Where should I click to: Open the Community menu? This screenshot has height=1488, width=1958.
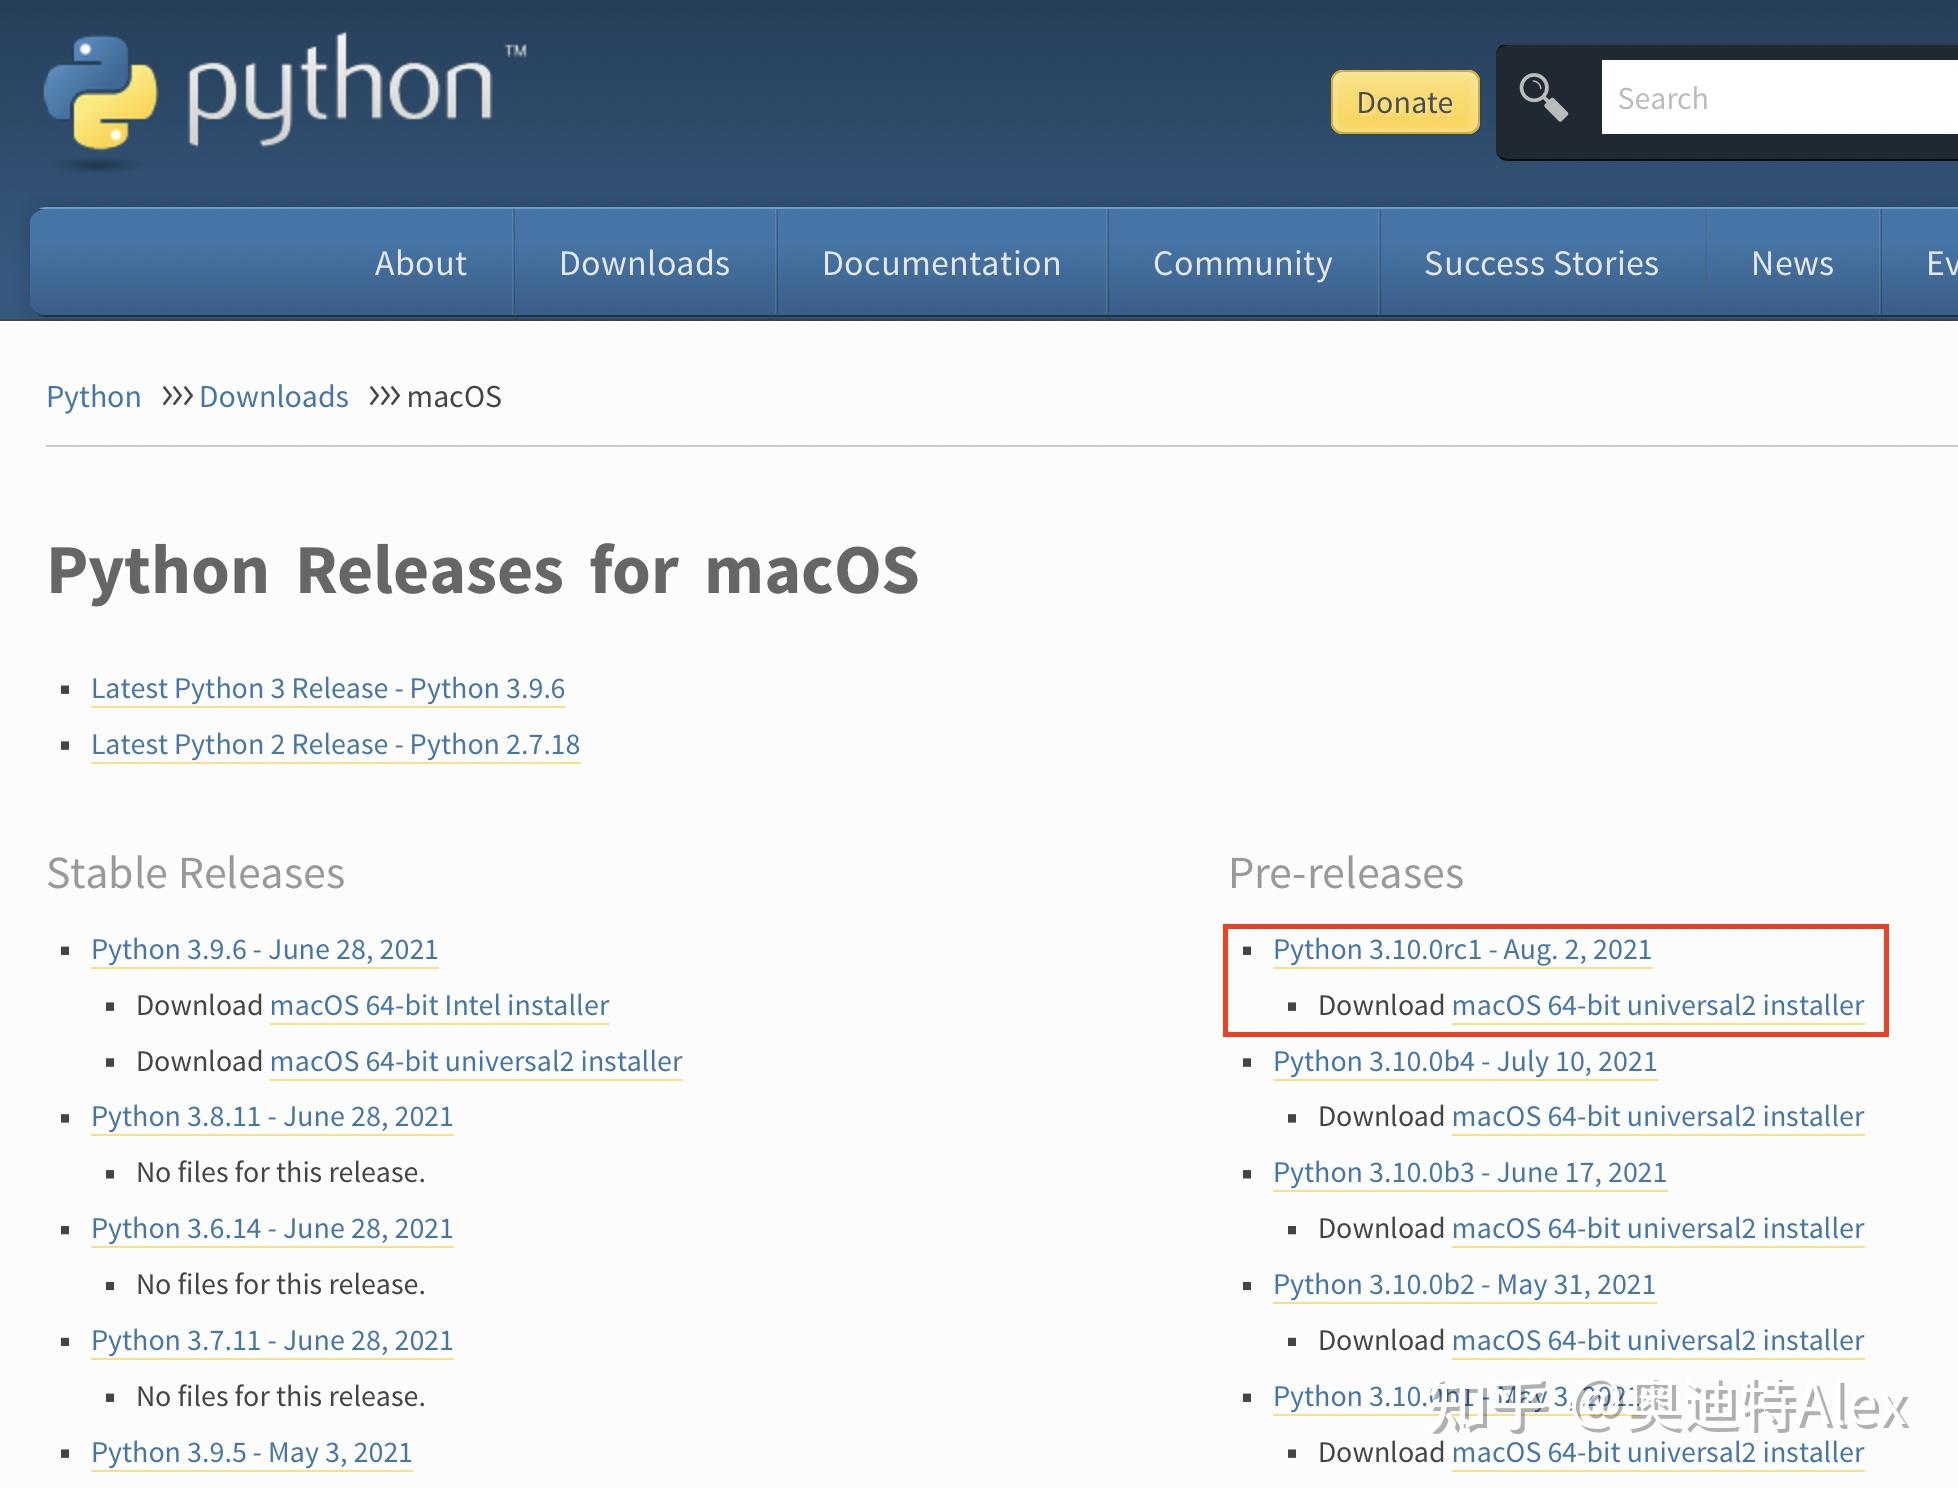1242,263
